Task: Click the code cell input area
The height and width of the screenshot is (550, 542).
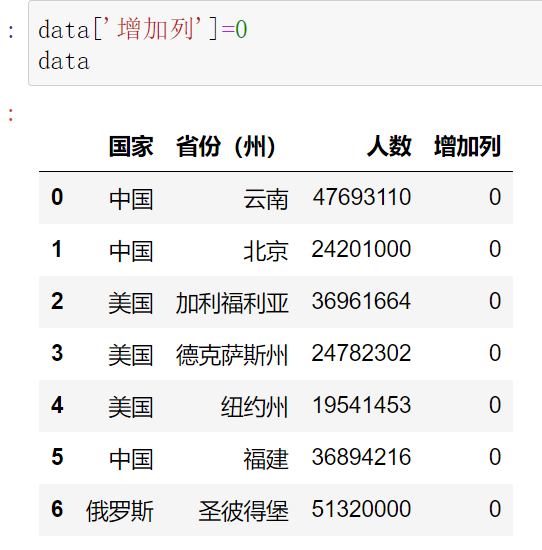Action: [285, 43]
